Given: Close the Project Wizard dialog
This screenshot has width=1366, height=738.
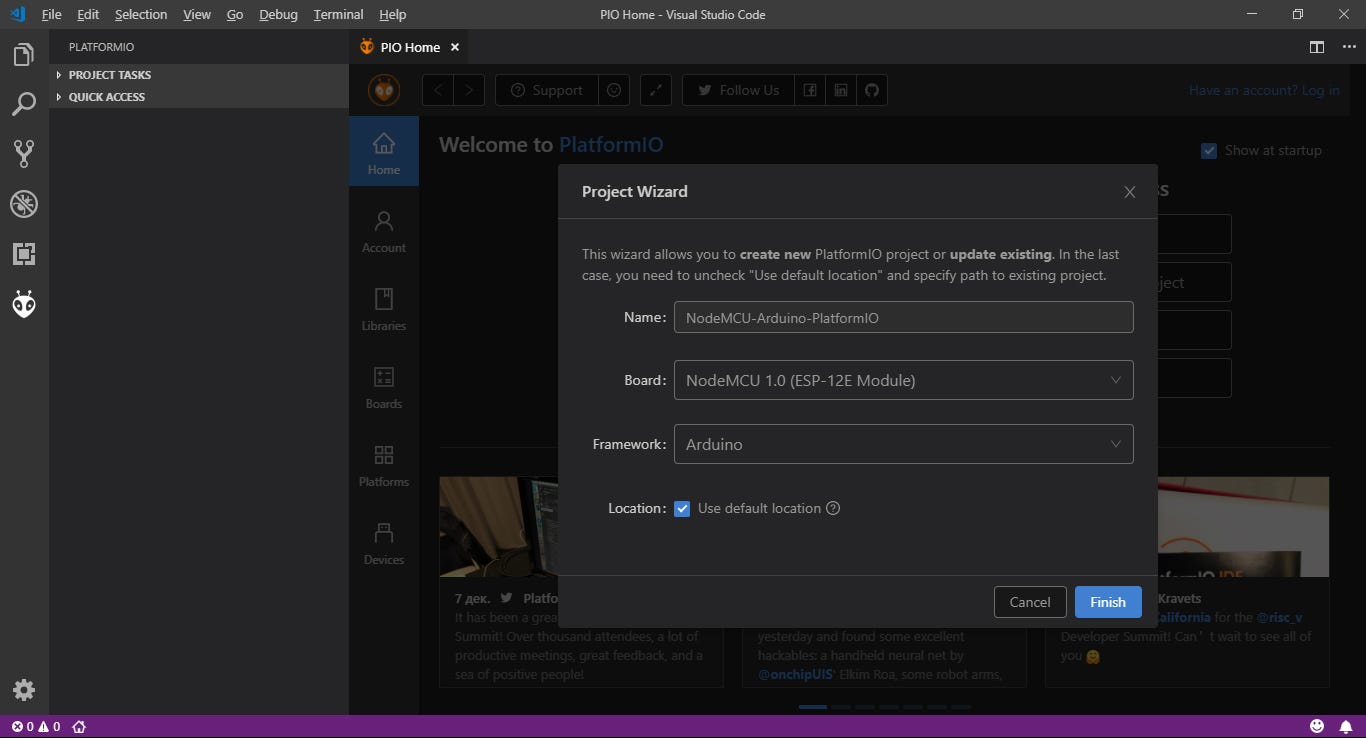Looking at the screenshot, I should [1130, 192].
